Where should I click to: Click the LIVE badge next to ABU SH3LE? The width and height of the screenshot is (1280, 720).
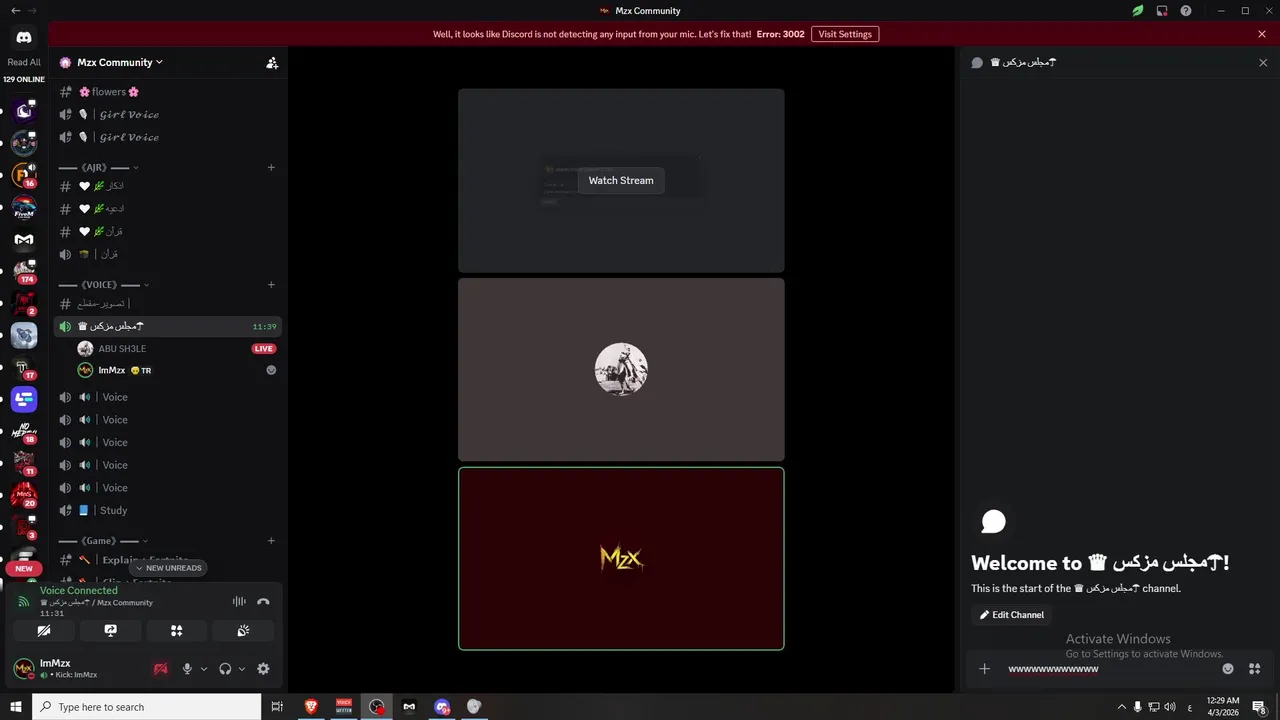[264, 349]
